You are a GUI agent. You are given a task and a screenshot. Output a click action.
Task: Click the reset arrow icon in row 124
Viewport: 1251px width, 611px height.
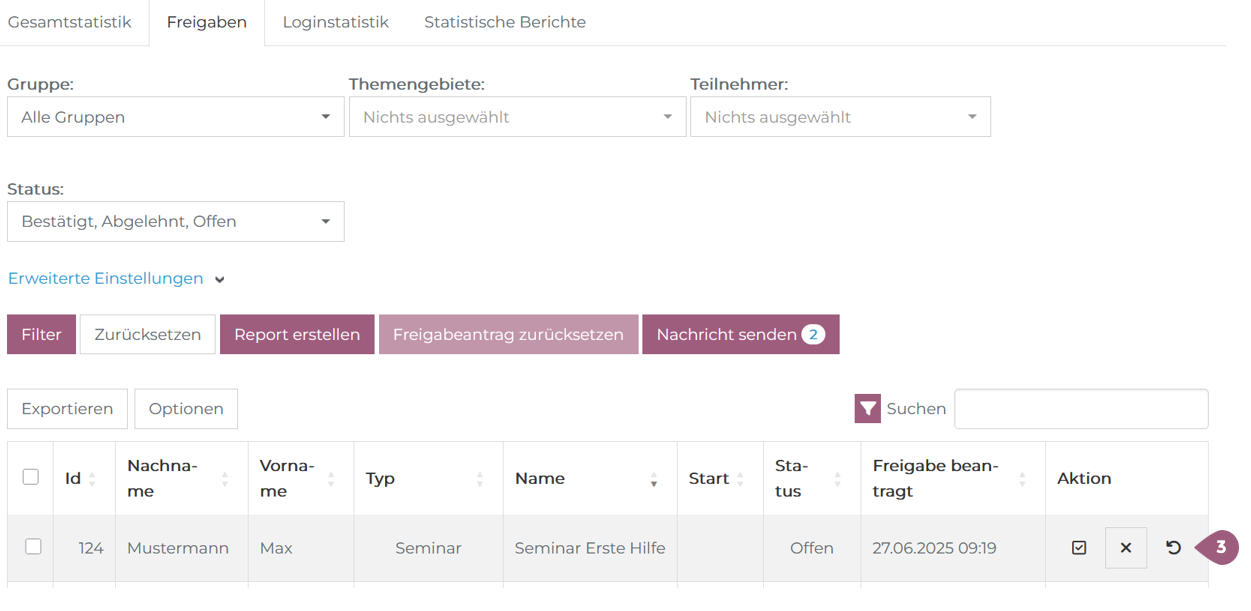[x=1173, y=548]
